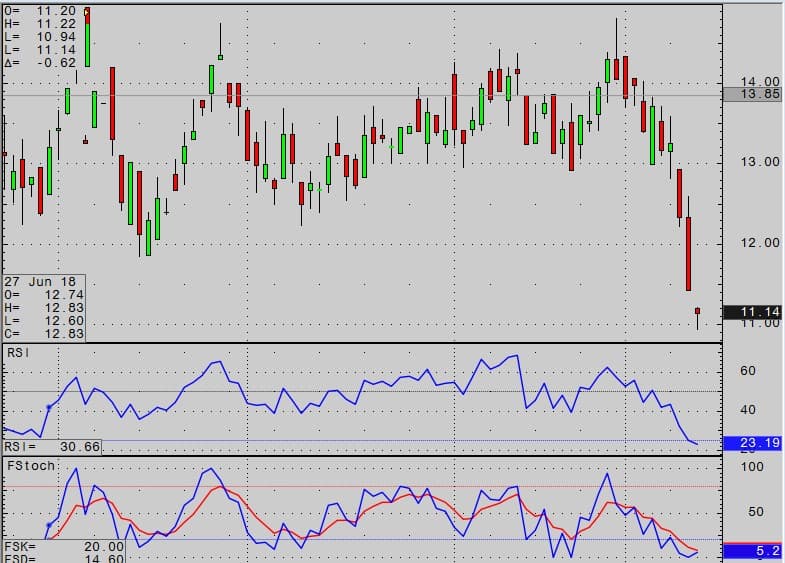This screenshot has width=785, height=563.
Task: Click the C= 12.83 cursor value
Action: (x=44, y=334)
